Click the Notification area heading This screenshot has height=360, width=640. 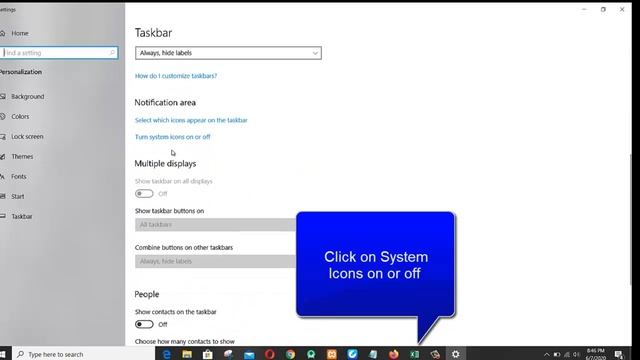(x=165, y=103)
